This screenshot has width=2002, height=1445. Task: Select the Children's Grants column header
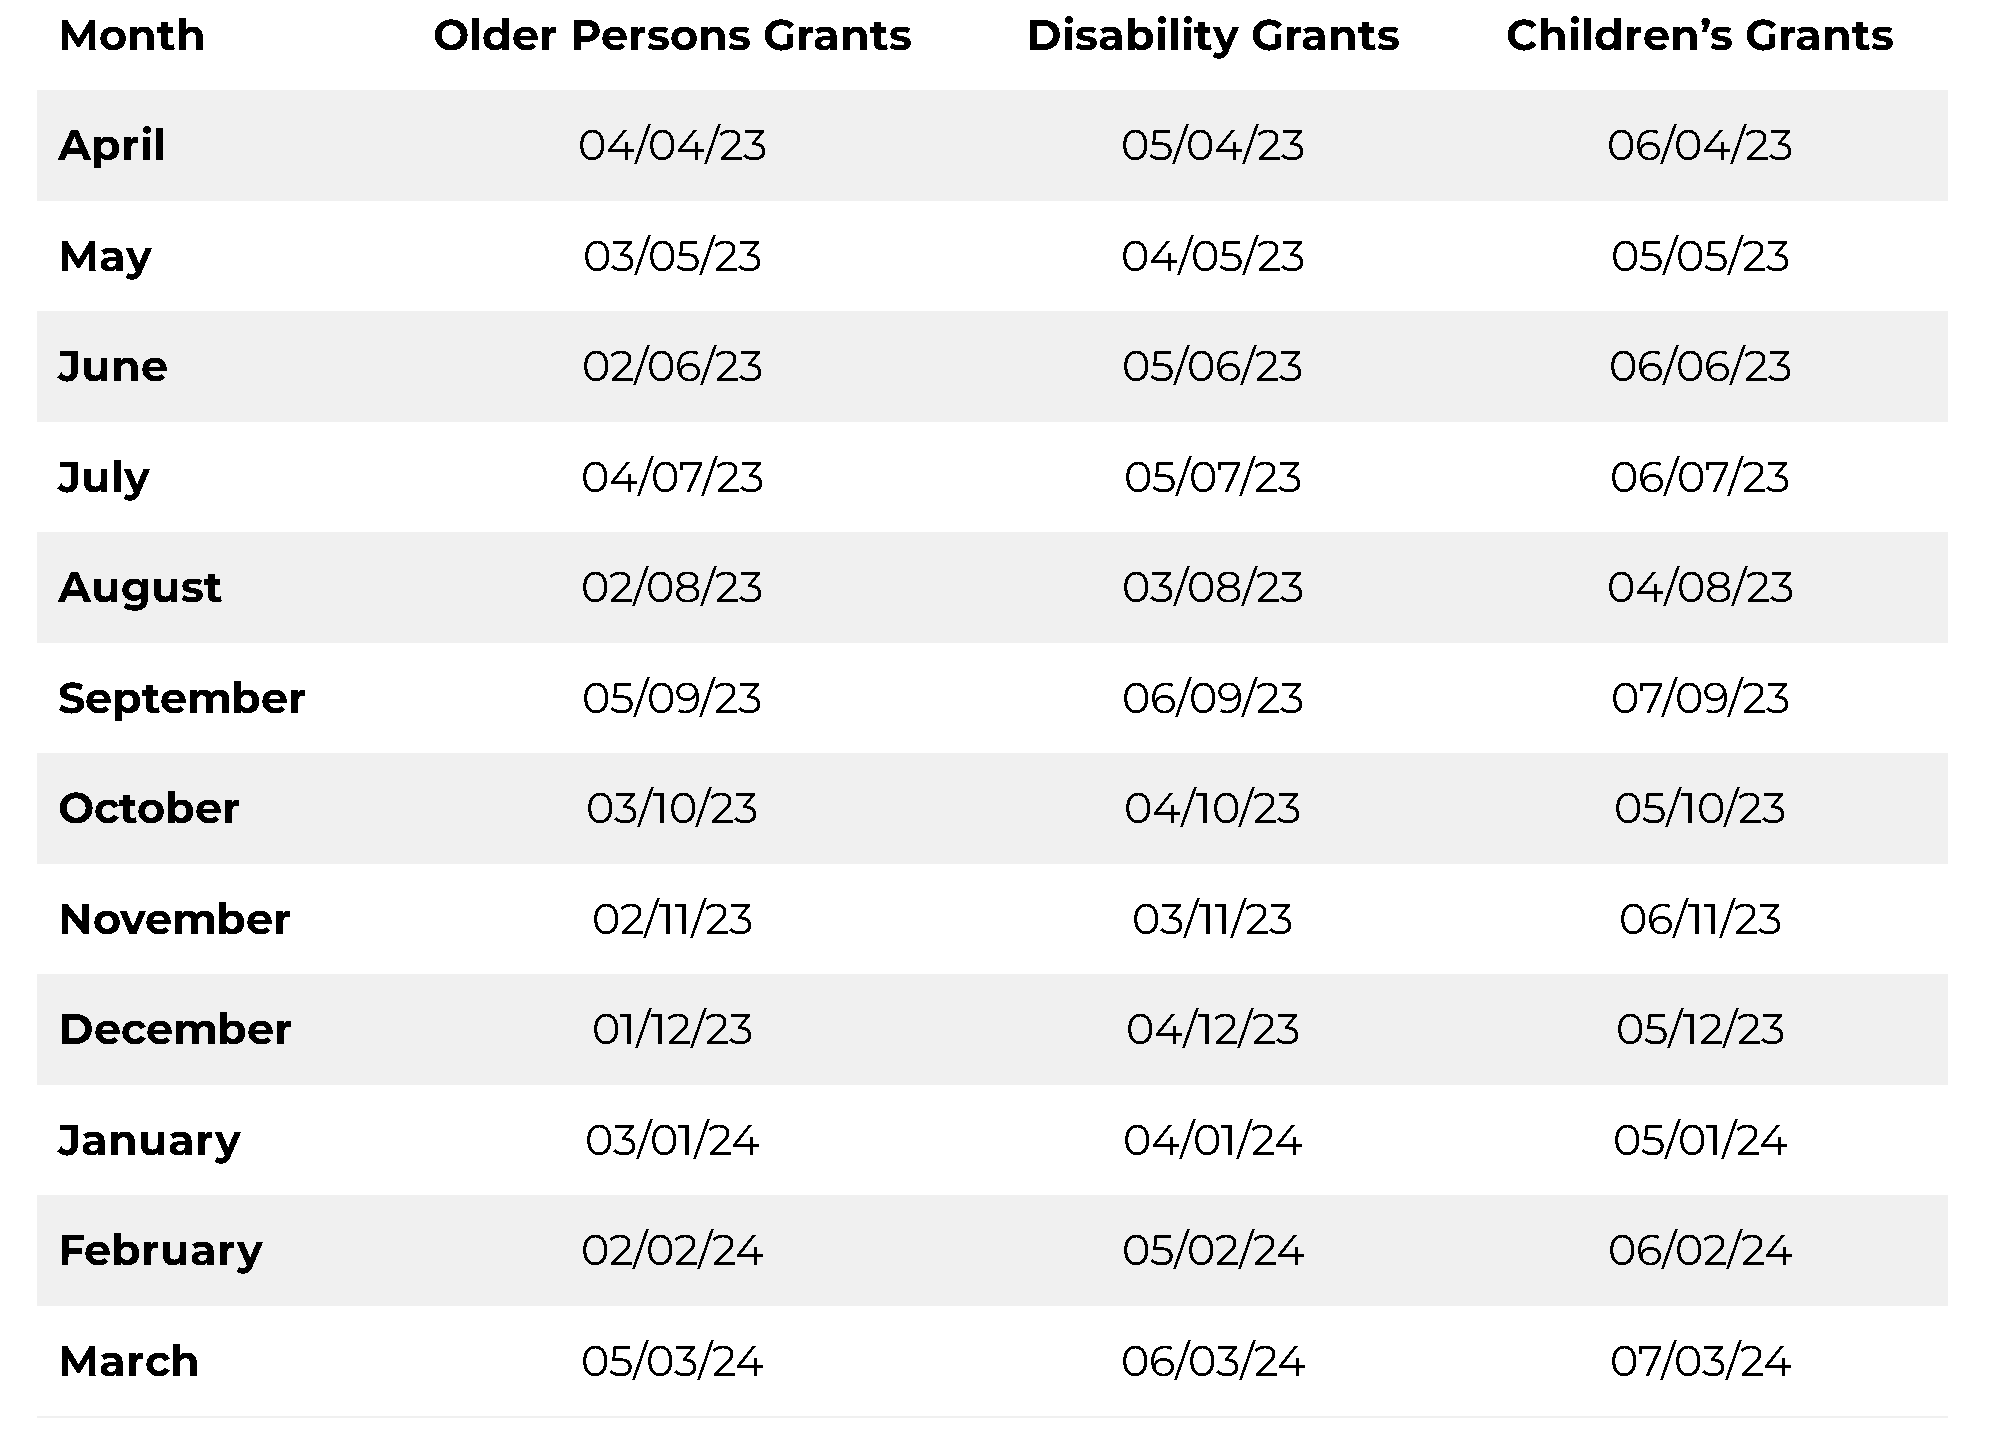pos(1699,36)
